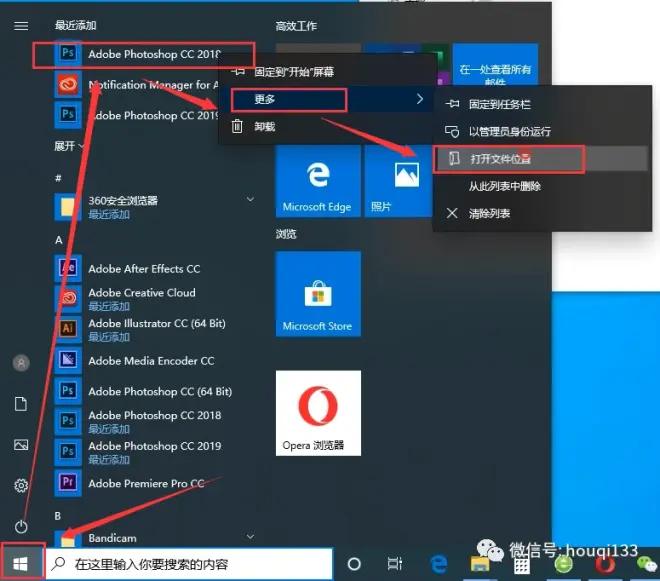Image resolution: width=660 pixels, height=581 pixels.
Task: Select 打开文件位置 in submenu
Action: coord(542,159)
